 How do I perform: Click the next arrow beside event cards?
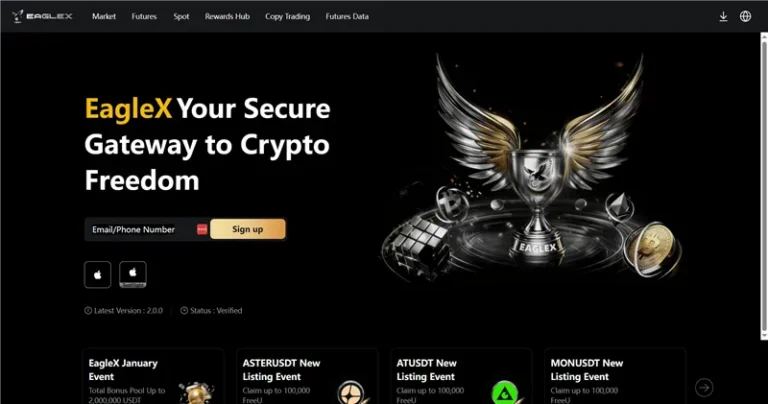(x=704, y=387)
